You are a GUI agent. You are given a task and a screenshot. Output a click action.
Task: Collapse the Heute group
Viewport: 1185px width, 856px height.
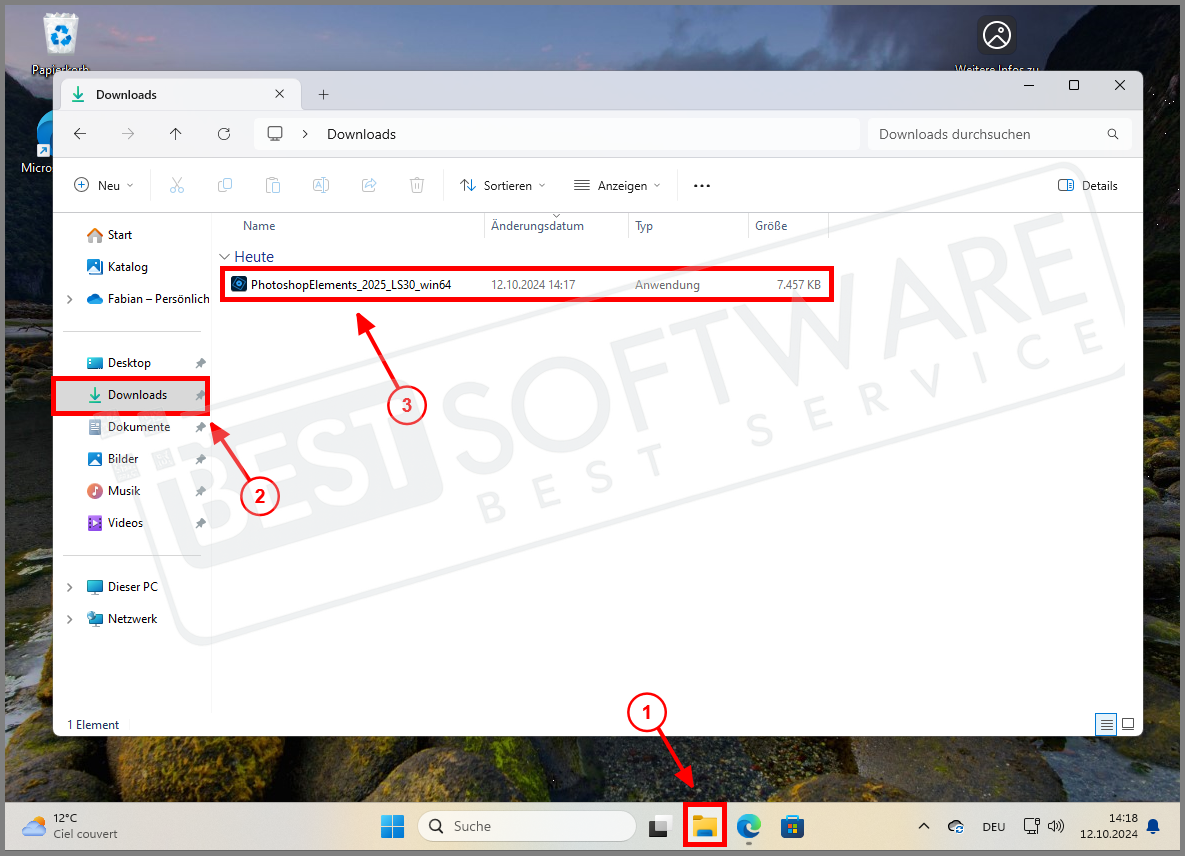pyautogui.click(x=224, y=257)
